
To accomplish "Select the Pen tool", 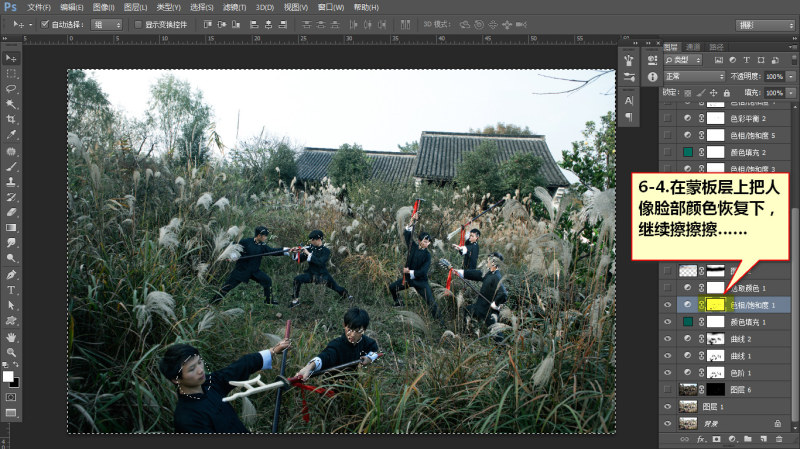I will [11, 275].
